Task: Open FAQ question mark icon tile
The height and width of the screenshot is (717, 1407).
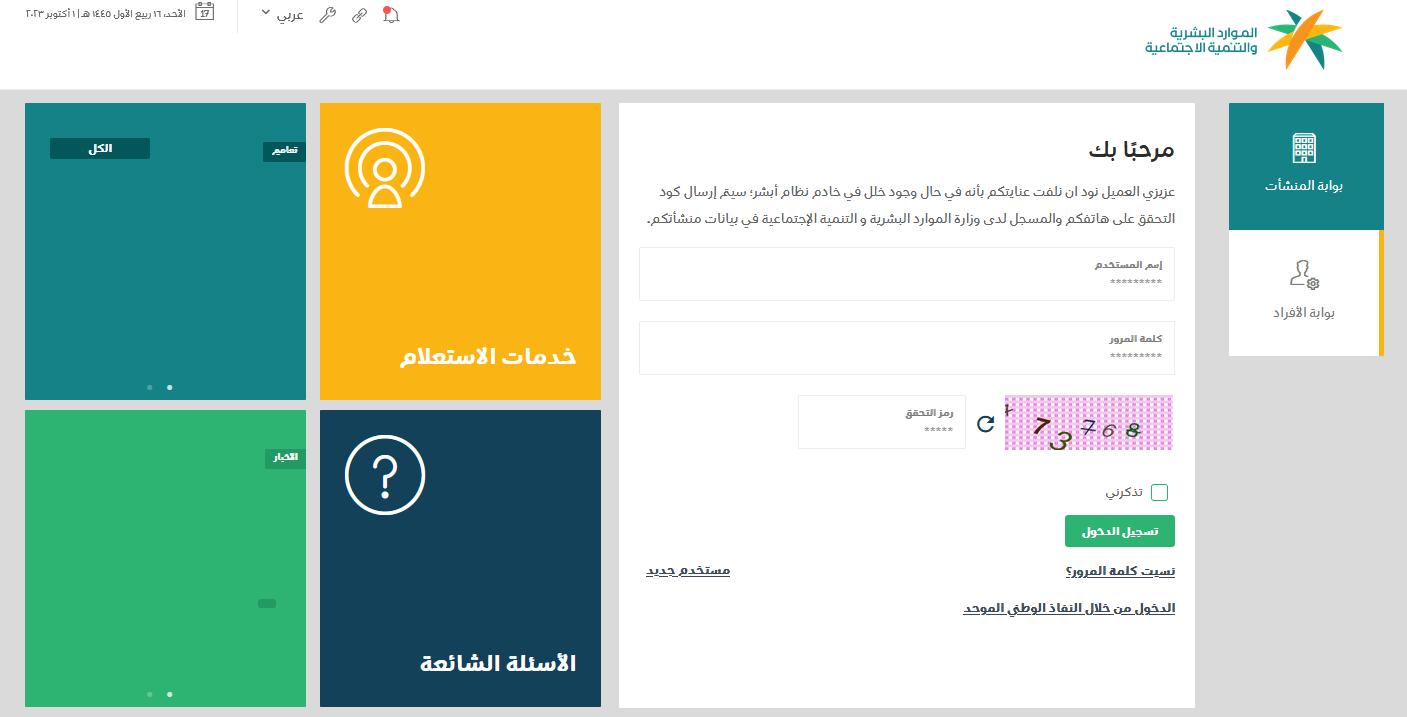Action: (385, 475)
